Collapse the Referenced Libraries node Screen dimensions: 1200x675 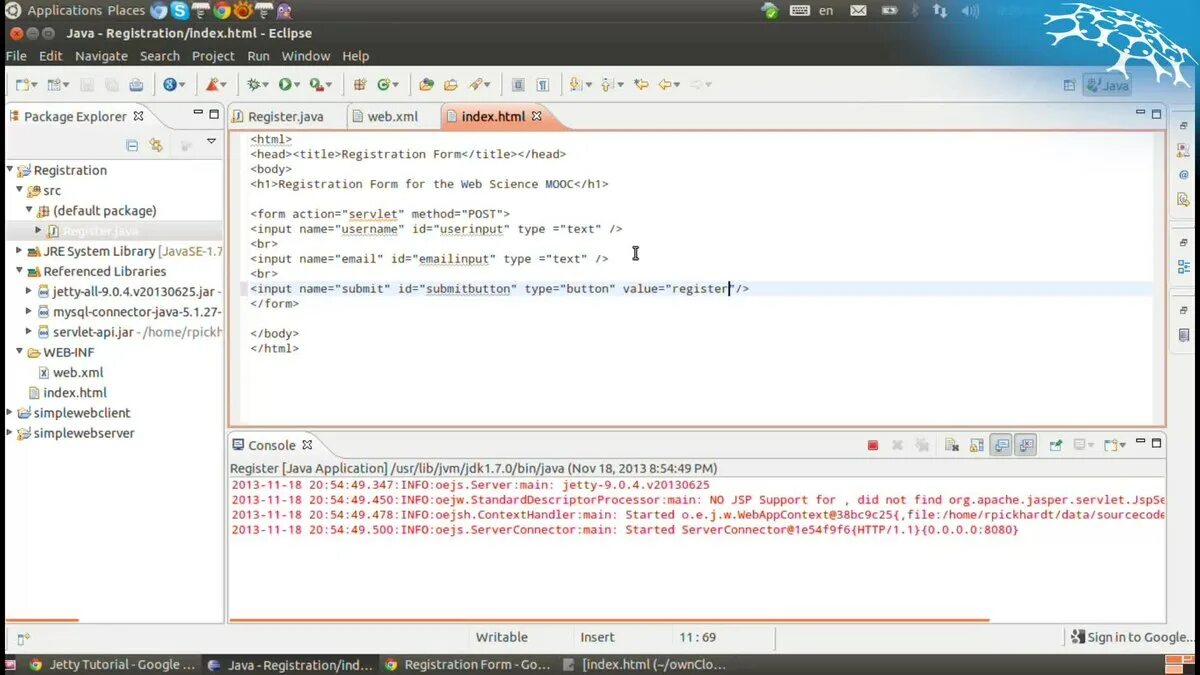[19, 270]
